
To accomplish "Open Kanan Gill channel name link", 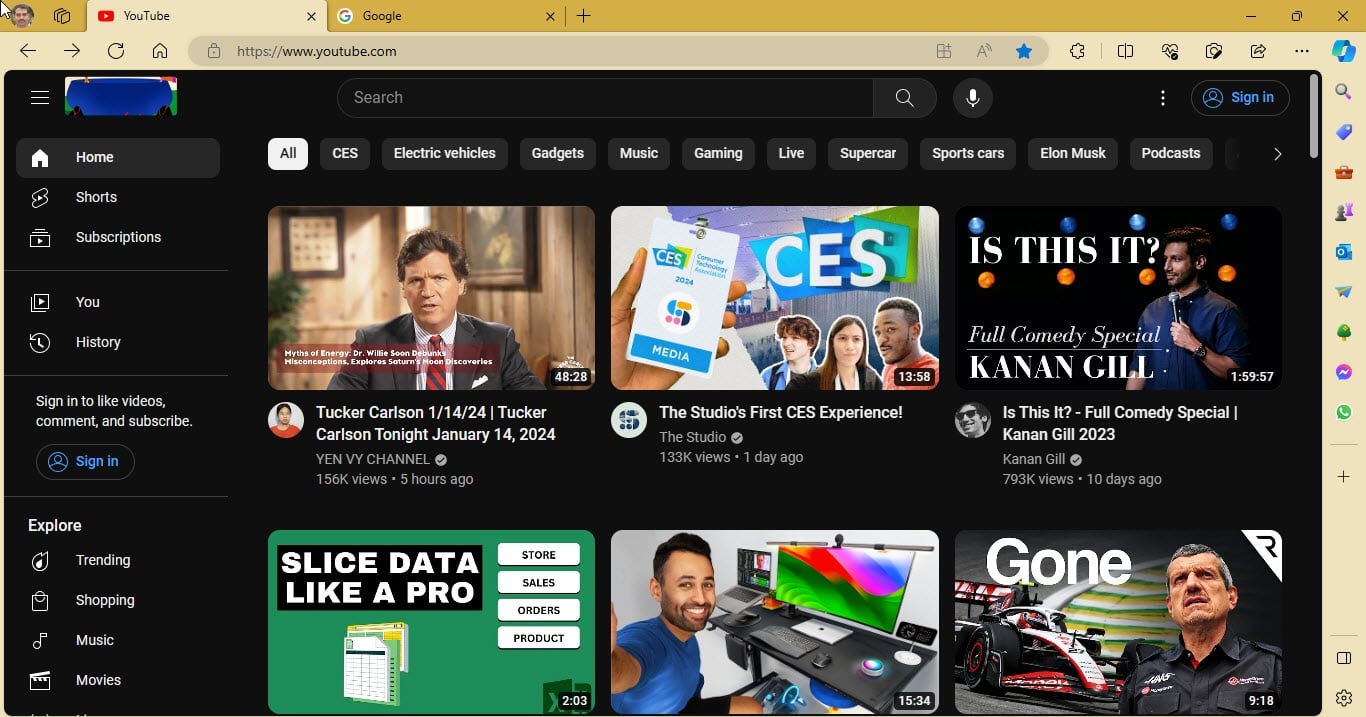I will pyautogui.click(x=1034, y=460).
